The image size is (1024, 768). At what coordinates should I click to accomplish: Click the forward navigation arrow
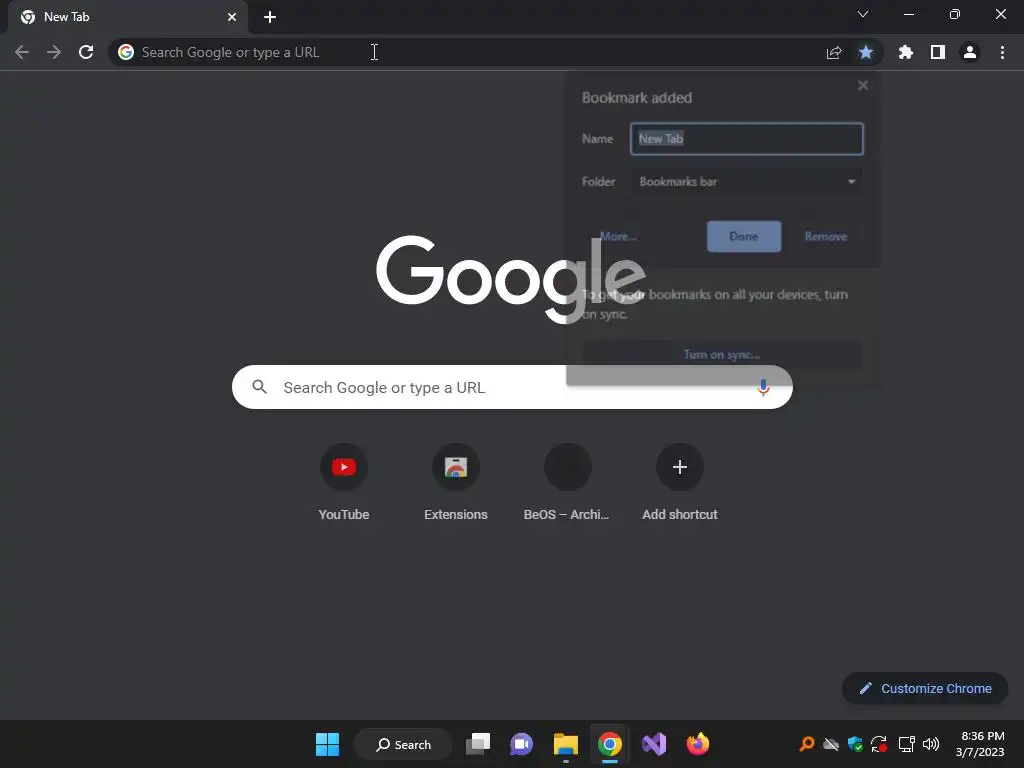(x=54, y=52)
